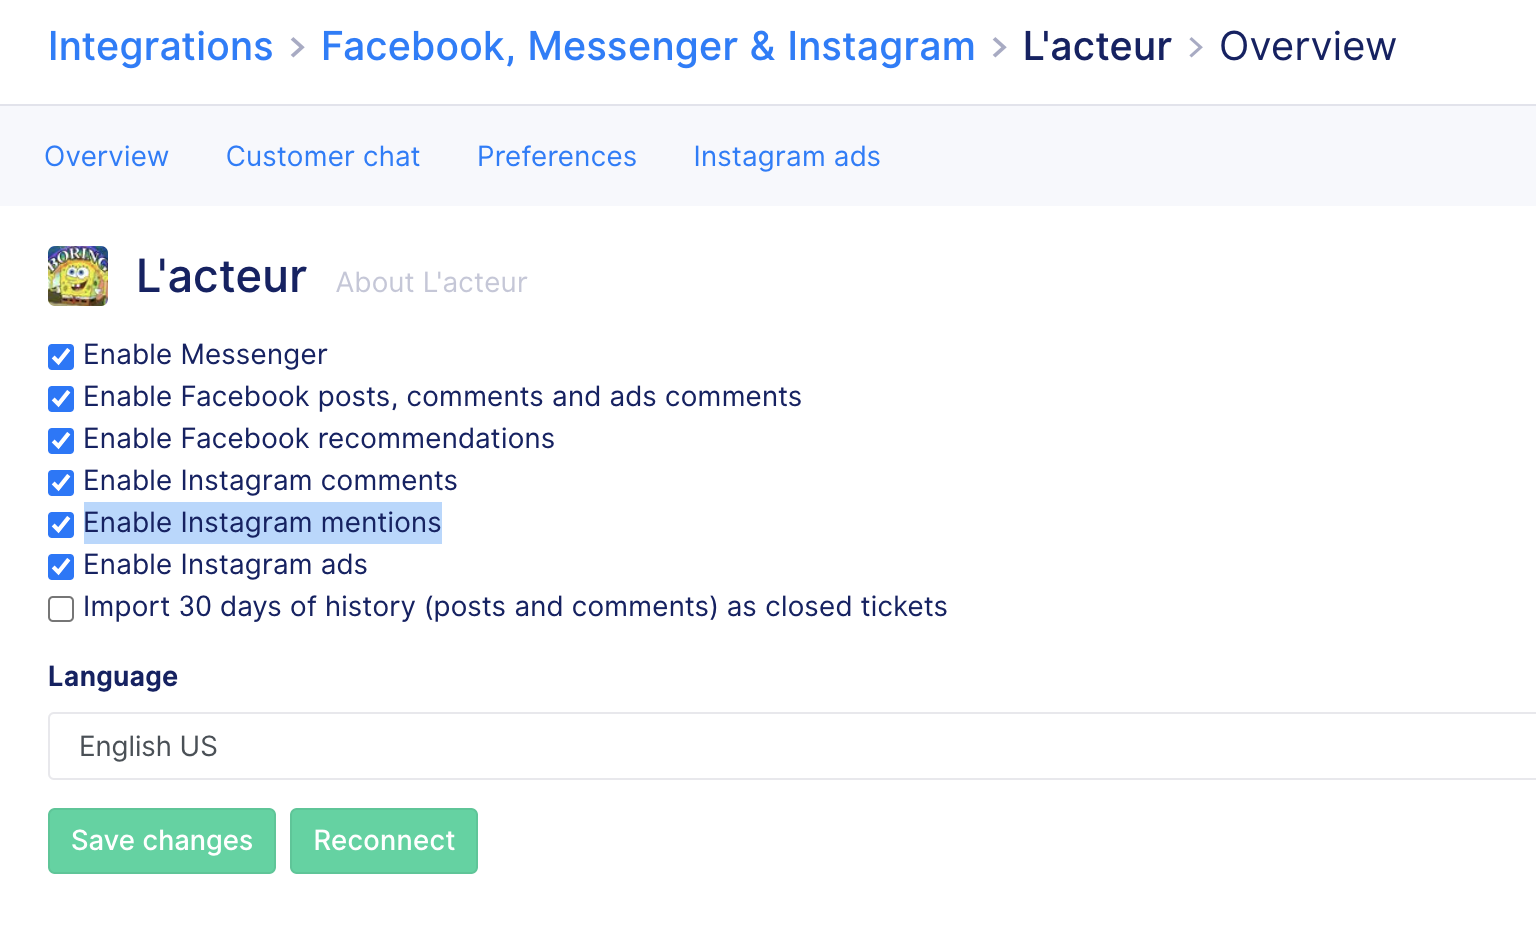Screen dimensions: 1536x946
Task: Open the Customer chat tab
Action: tap(323, 157)
